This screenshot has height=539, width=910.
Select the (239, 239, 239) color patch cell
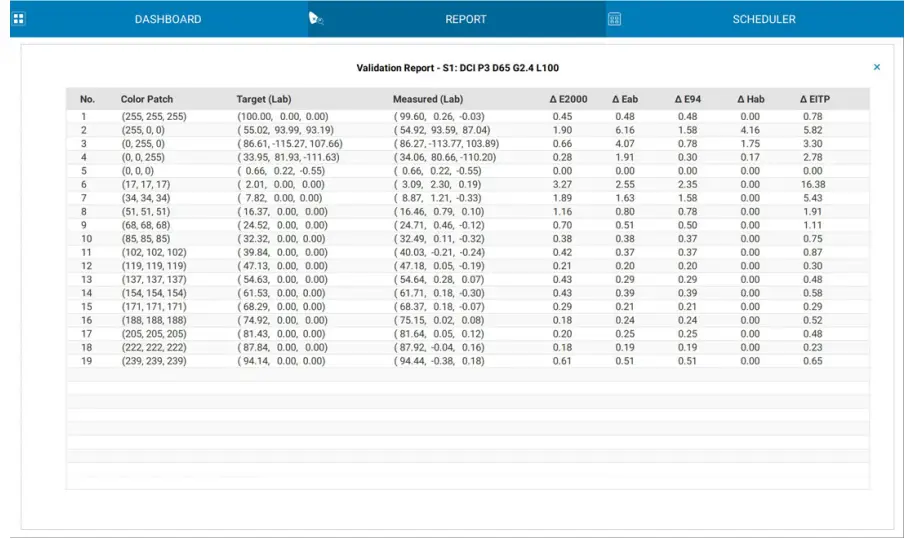point(154,361)
